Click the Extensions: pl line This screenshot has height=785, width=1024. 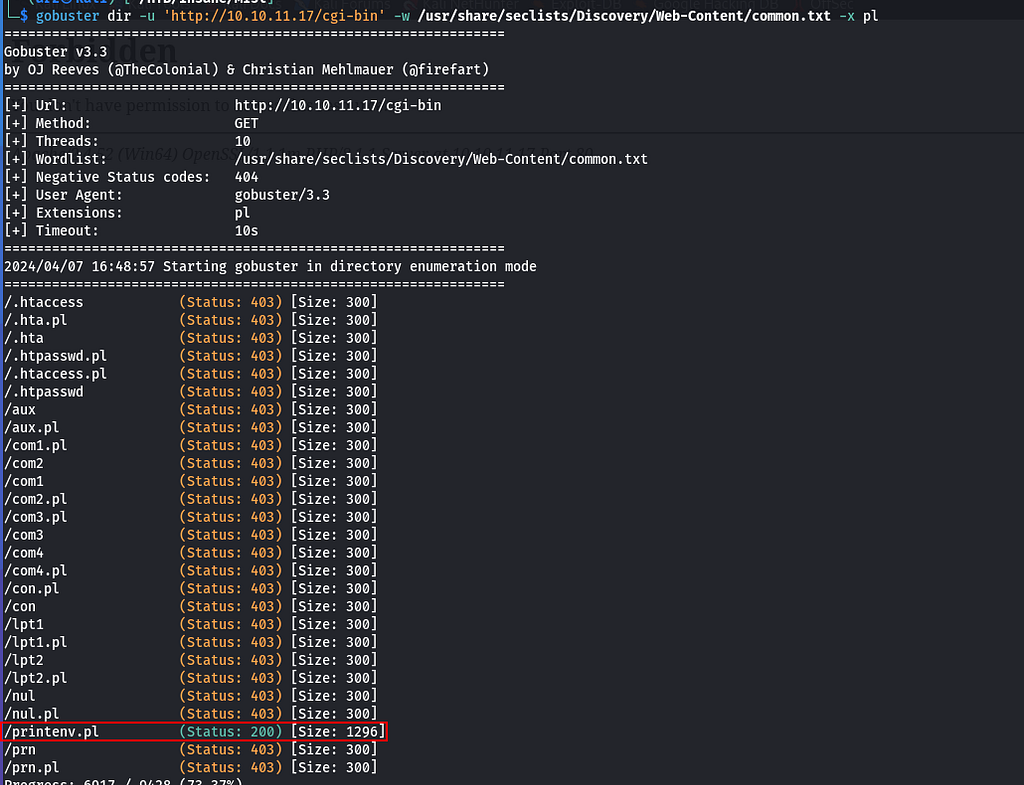point(127,213)
